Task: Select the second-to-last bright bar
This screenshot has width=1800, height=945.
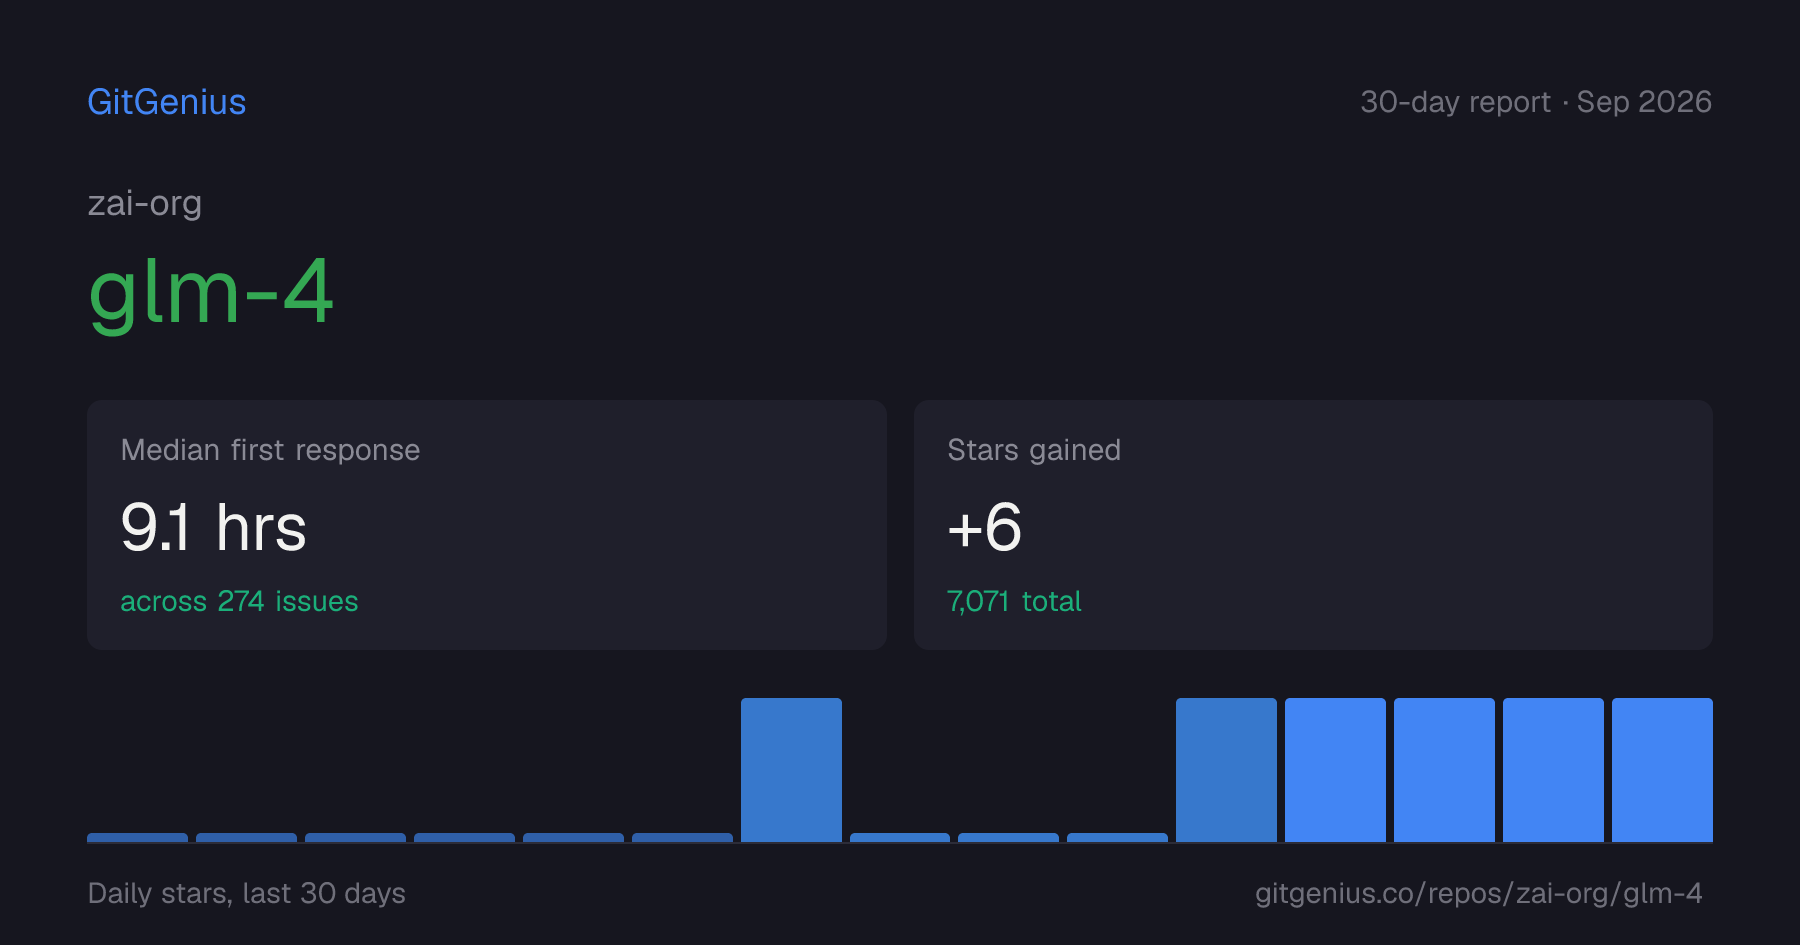Action: coord(1553,770)
